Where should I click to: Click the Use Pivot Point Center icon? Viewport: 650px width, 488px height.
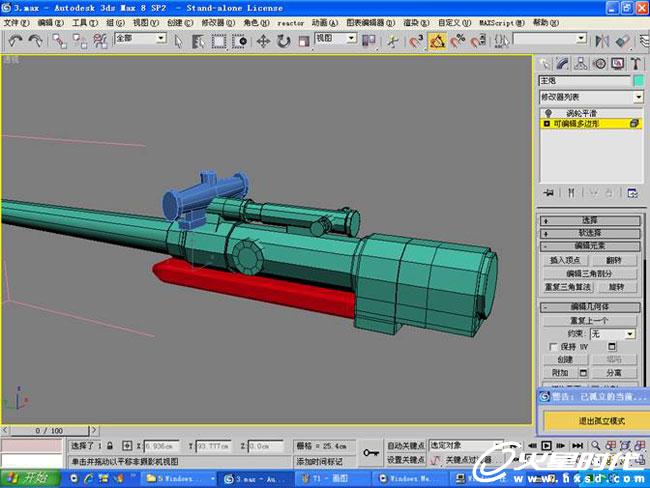click(369, 41)
